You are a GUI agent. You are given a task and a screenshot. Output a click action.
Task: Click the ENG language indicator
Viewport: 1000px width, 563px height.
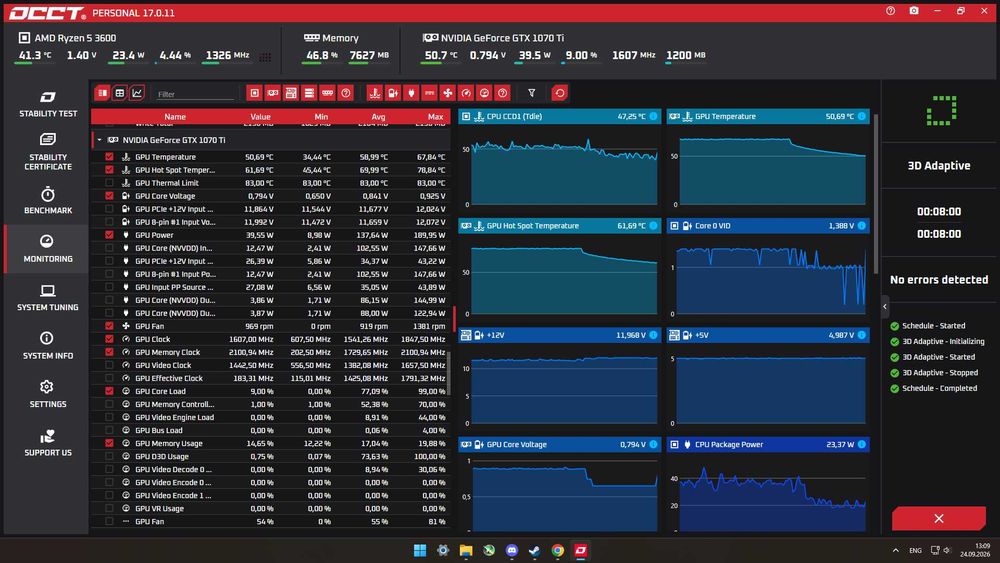915,550
